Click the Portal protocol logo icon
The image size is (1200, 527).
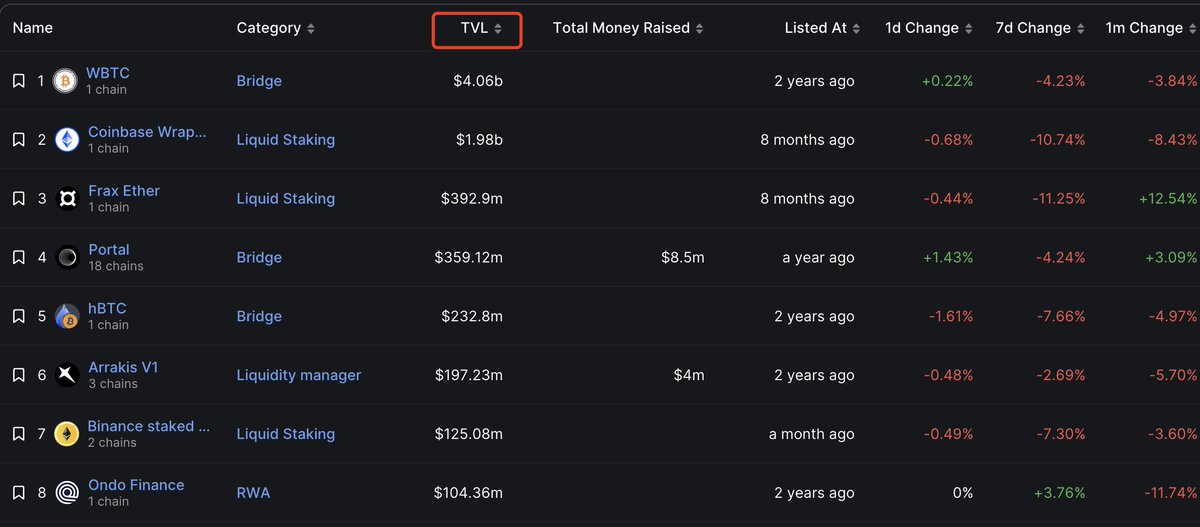(67, 258)
